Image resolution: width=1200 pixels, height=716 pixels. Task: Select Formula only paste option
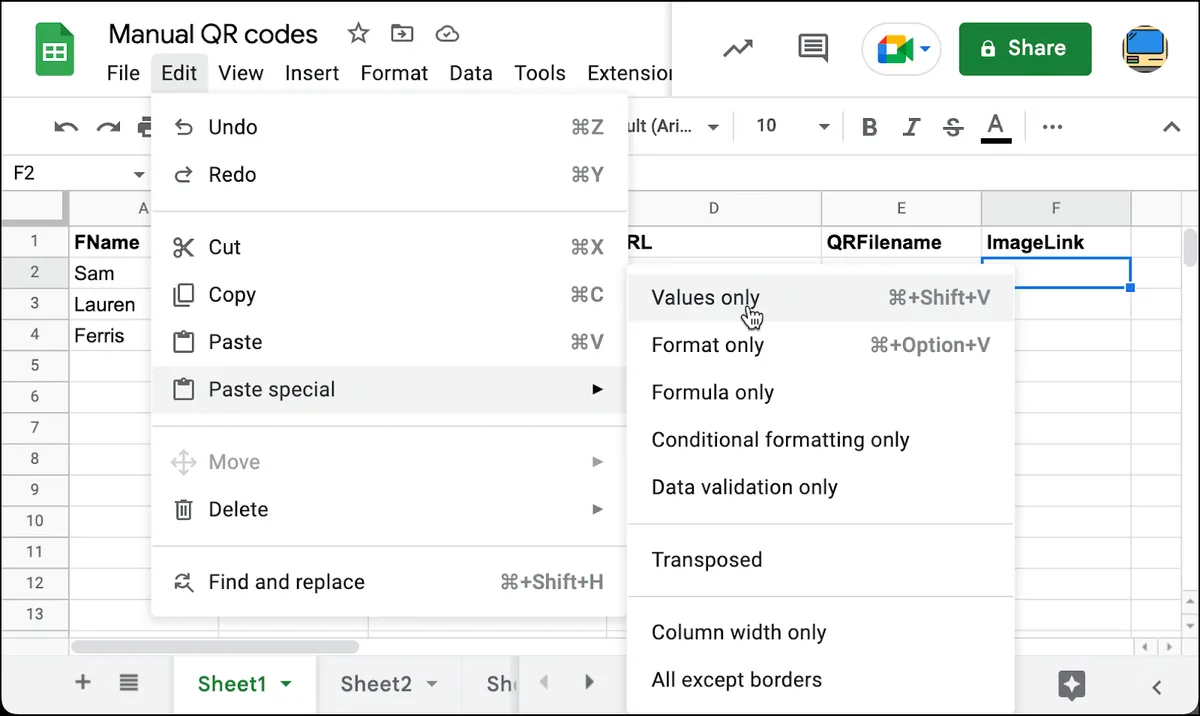tap(821, 393)
